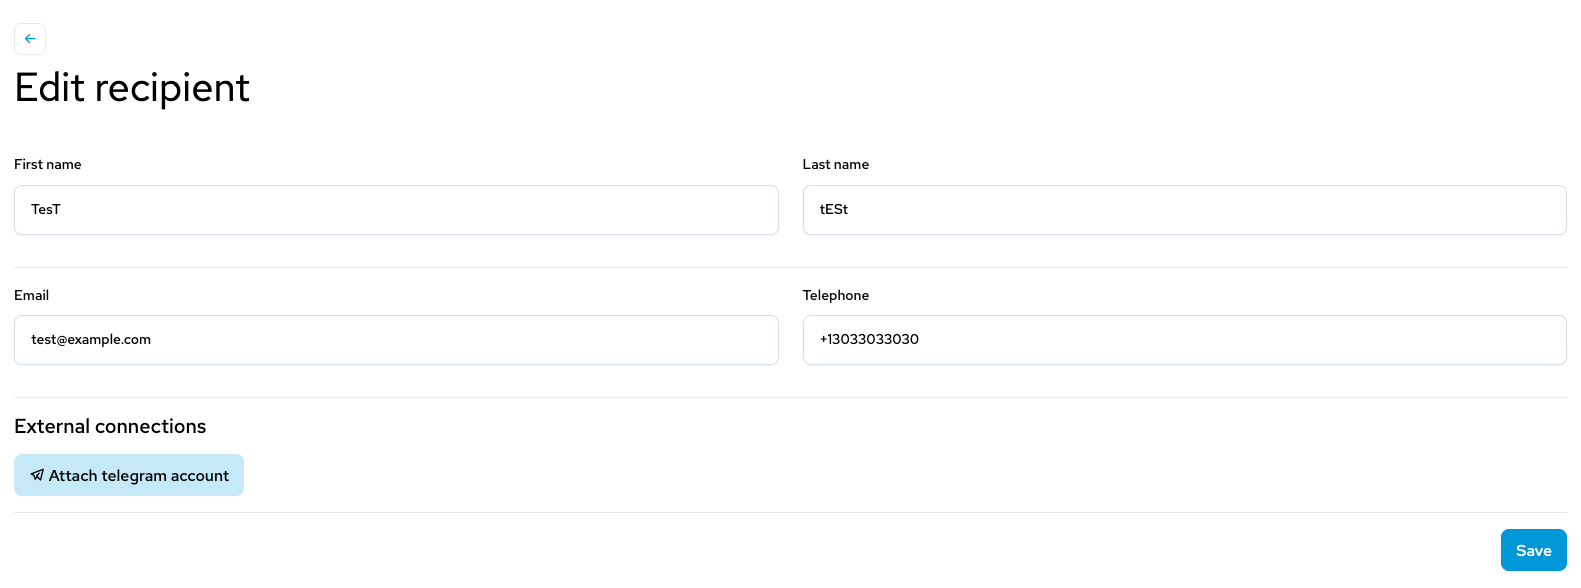Viewport: 1581px width, 588px height.
Task: Click the test@example.com address text
Action: (x=91, y=339)
